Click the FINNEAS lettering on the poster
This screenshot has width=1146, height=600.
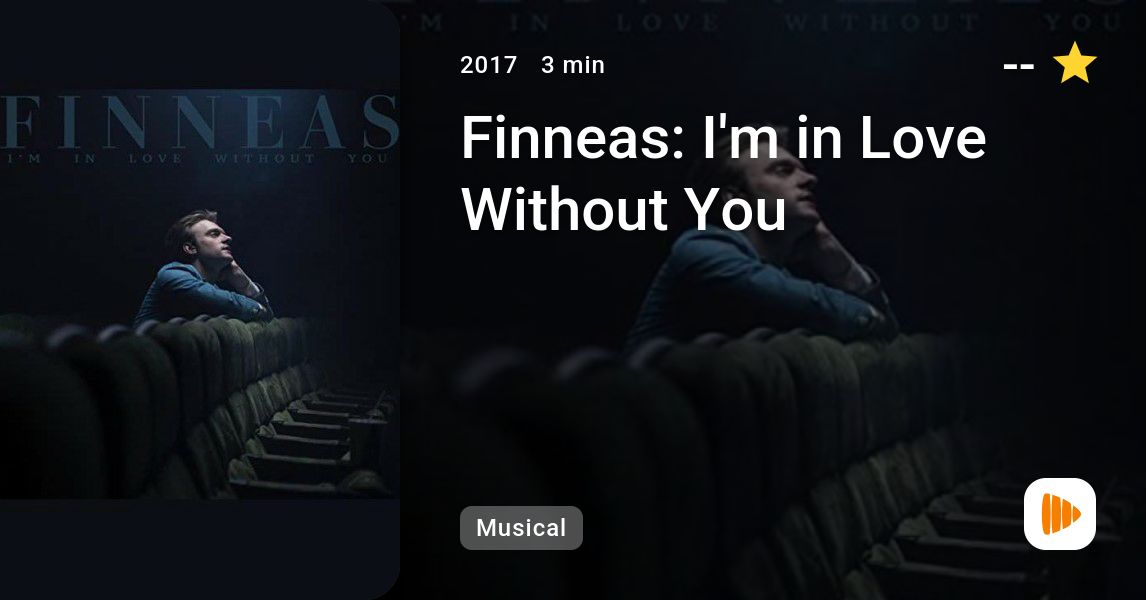(200, 121)
